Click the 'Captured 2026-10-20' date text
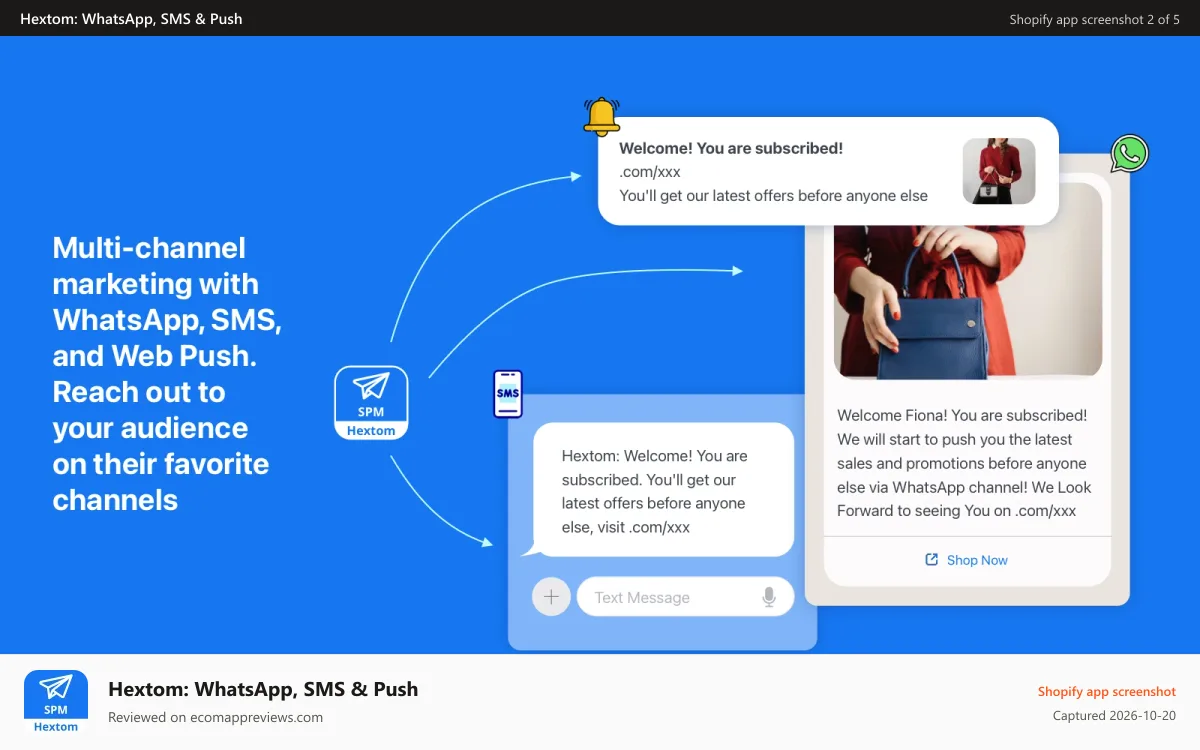 click(1114, 716)
